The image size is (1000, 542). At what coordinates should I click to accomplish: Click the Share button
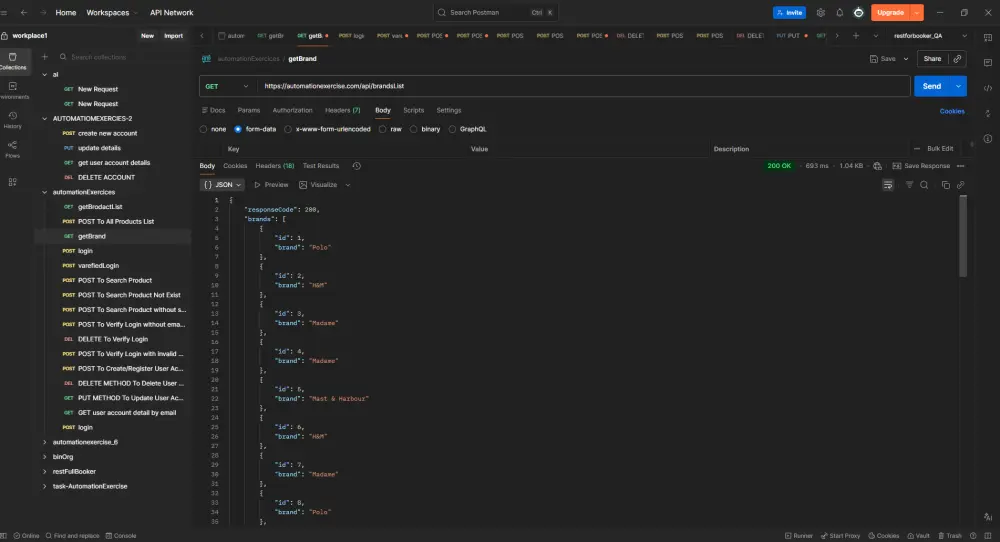[x=932, y=59]
